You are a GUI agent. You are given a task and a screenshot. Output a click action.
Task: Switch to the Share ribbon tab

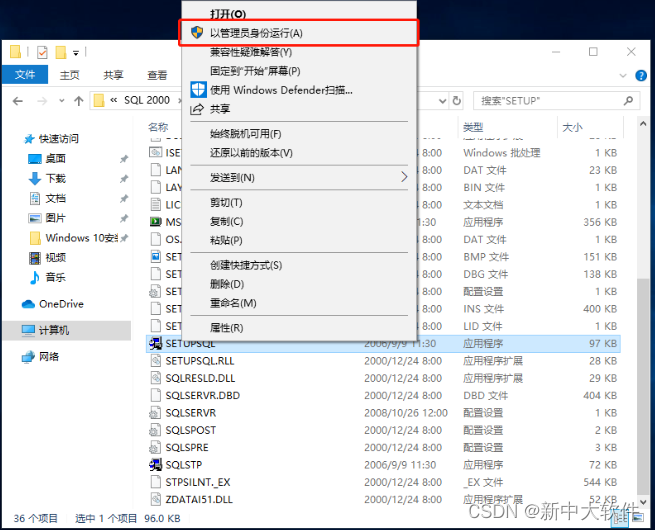[x=113, y=75]
